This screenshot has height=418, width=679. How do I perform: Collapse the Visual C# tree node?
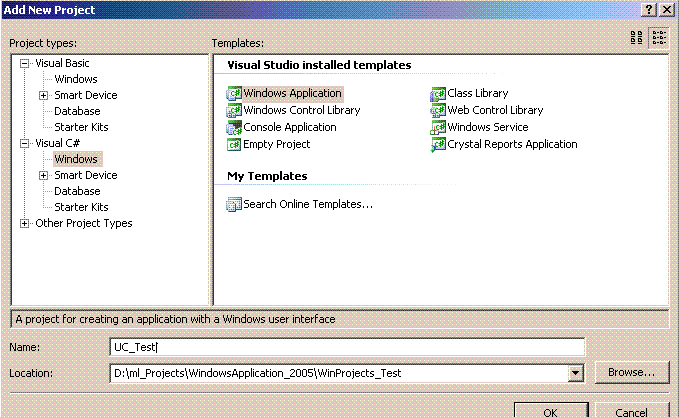tap(25, 143)
